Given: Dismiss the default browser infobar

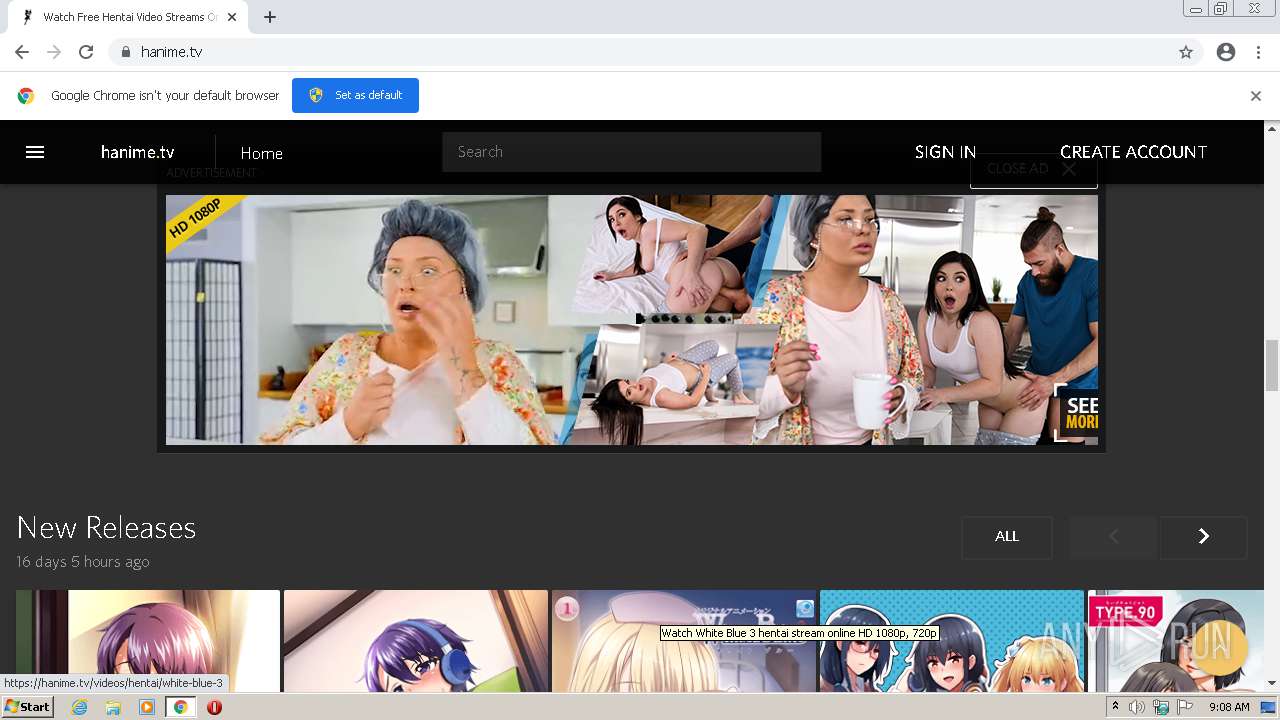Looking at the screenshot, I should (x=1256, y=96).
